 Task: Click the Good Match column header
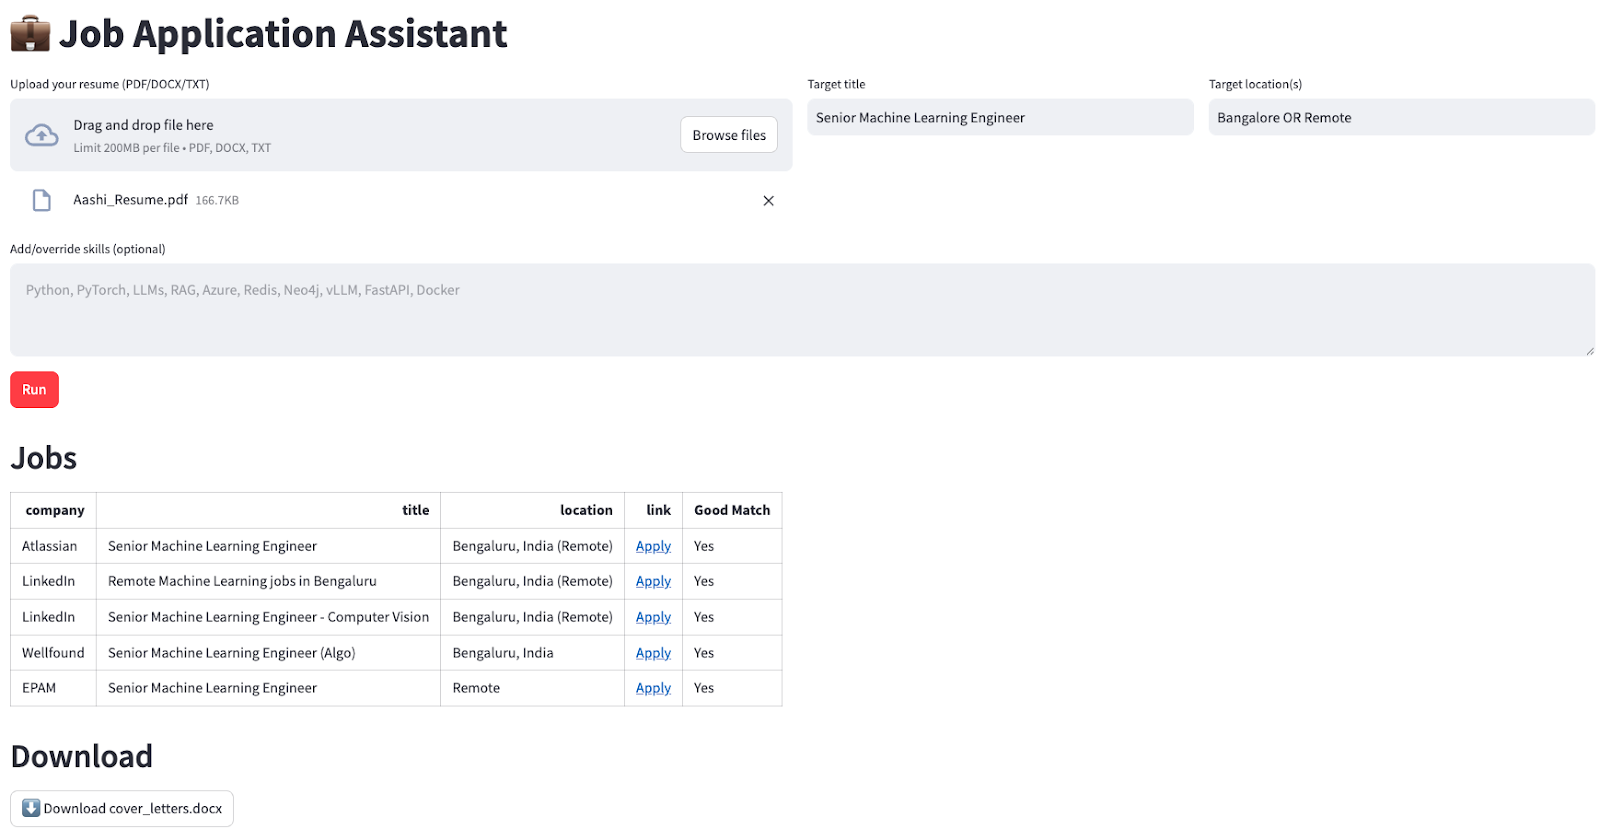[732, 510]
